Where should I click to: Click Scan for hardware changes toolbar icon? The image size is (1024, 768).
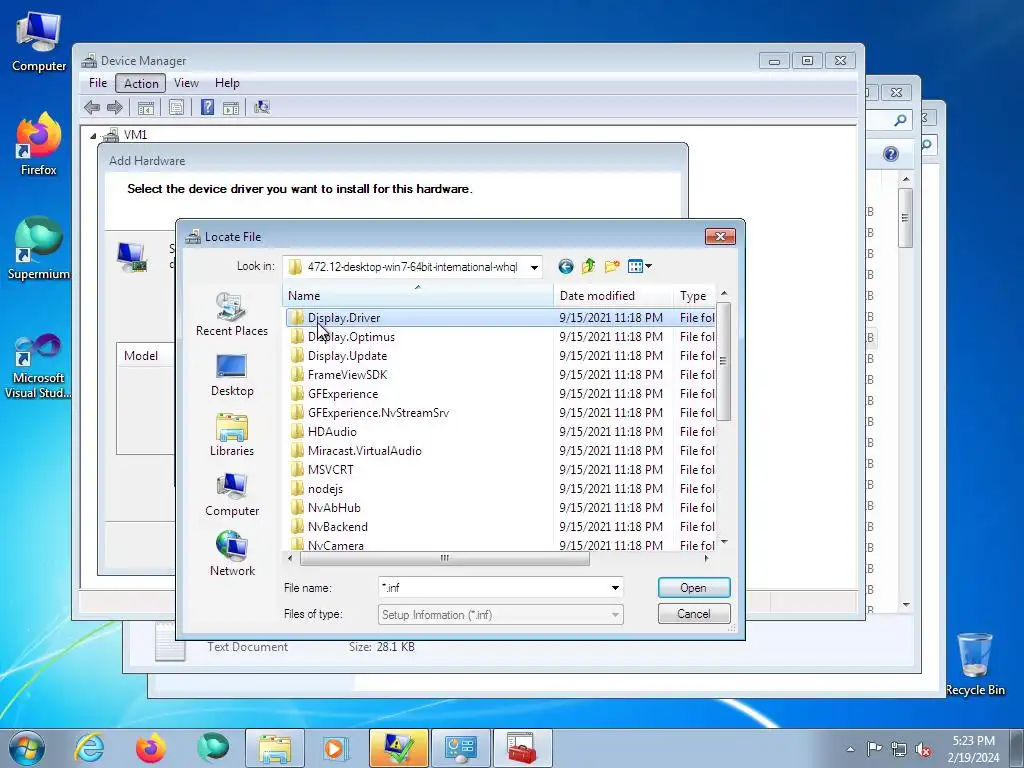pyautogui.click(x=262, y=107)
